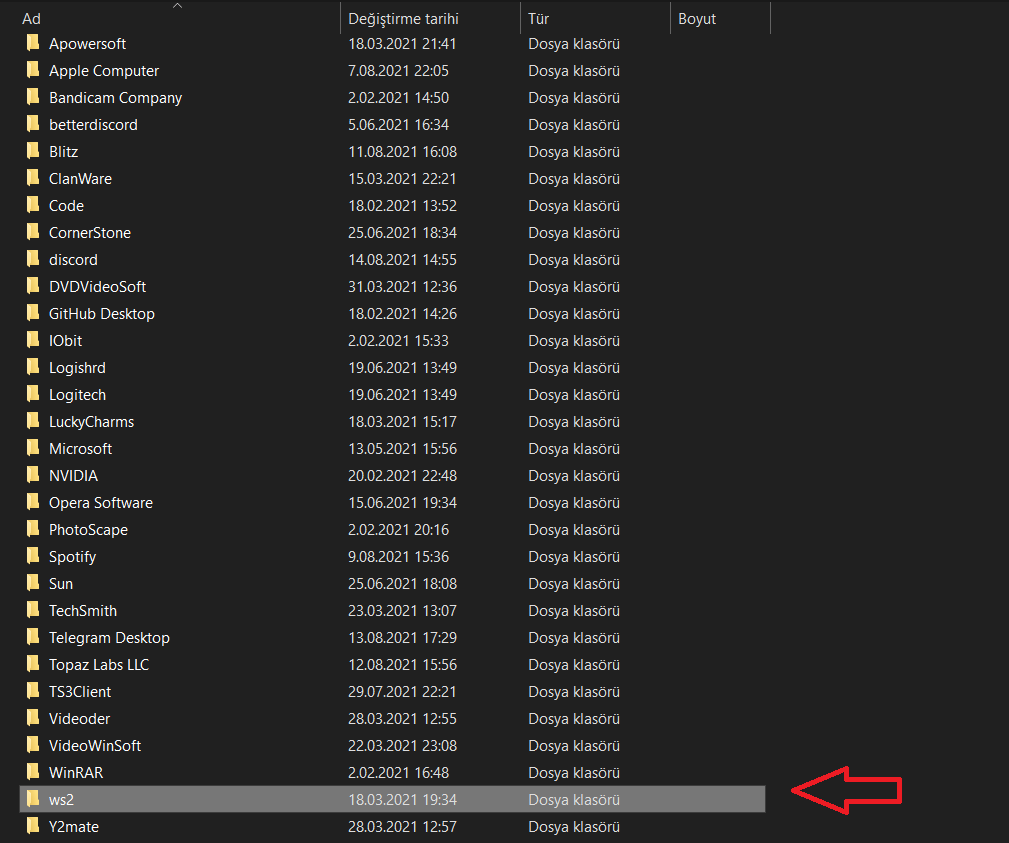Click the Blitz folder icon
The width and height of the screenshot is (1009, 843).
(x=33, y=151)
